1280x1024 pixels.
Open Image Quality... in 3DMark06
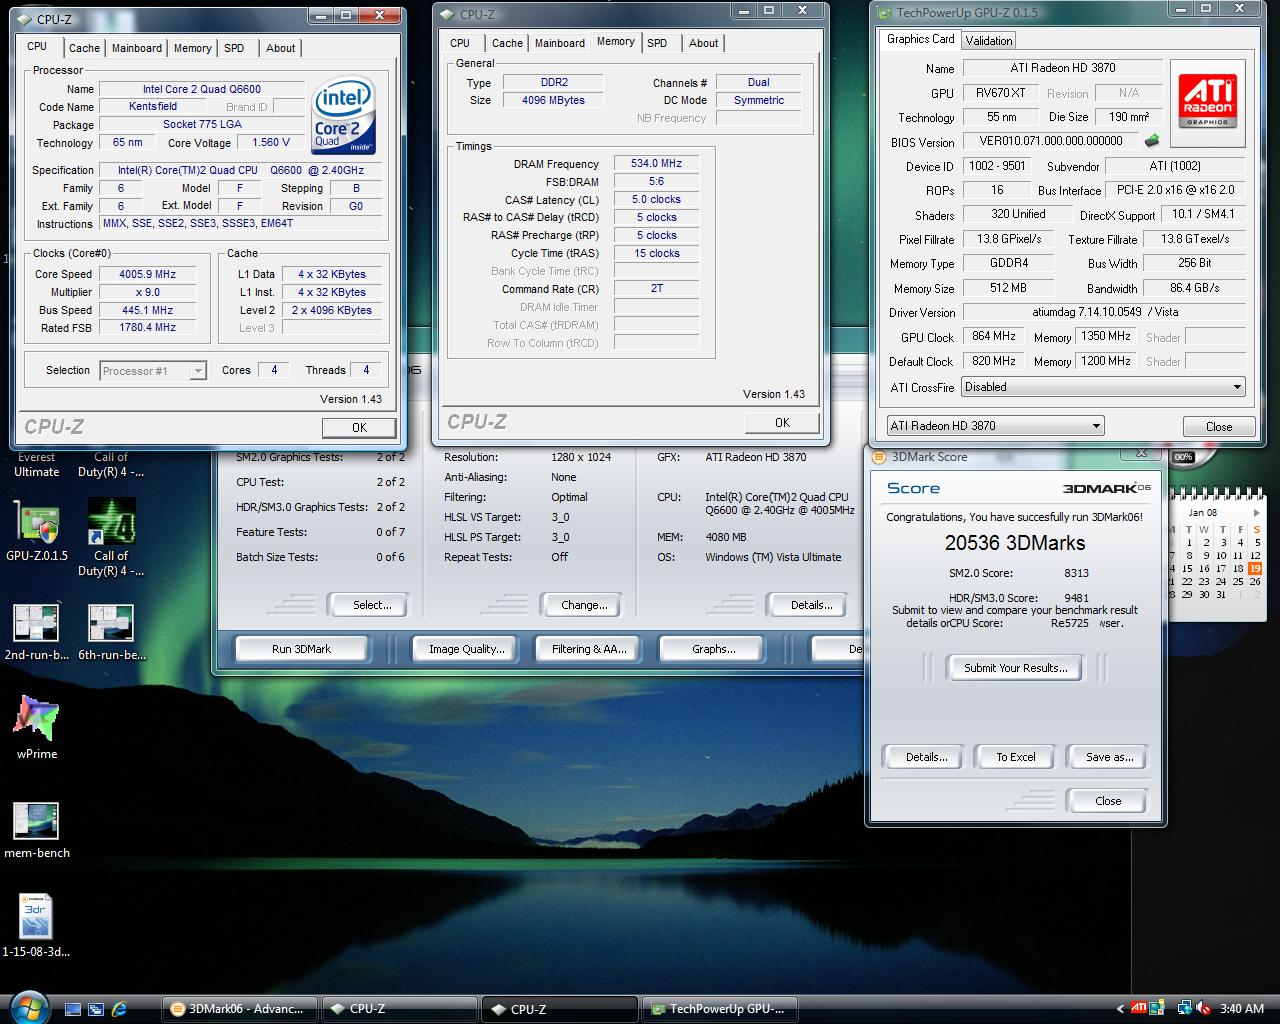(466, 649)
